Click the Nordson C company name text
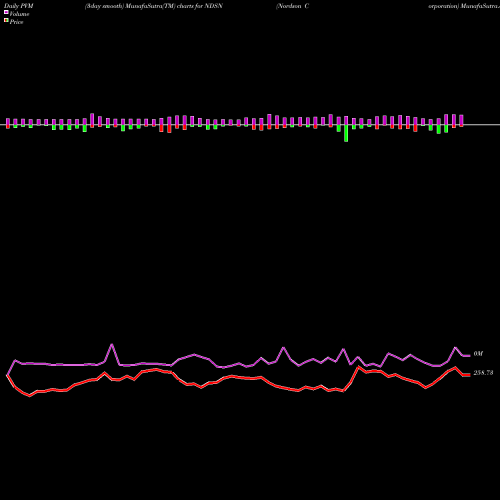The width and height of the screenshot is (500, 500). click(x=292, y=6)
